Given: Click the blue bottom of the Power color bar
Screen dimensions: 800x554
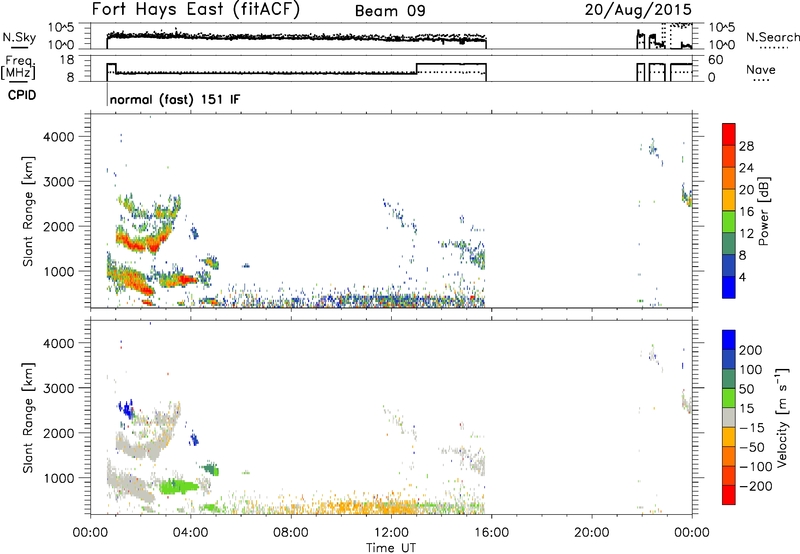Looking at the screenshot, I should point(729,287).
